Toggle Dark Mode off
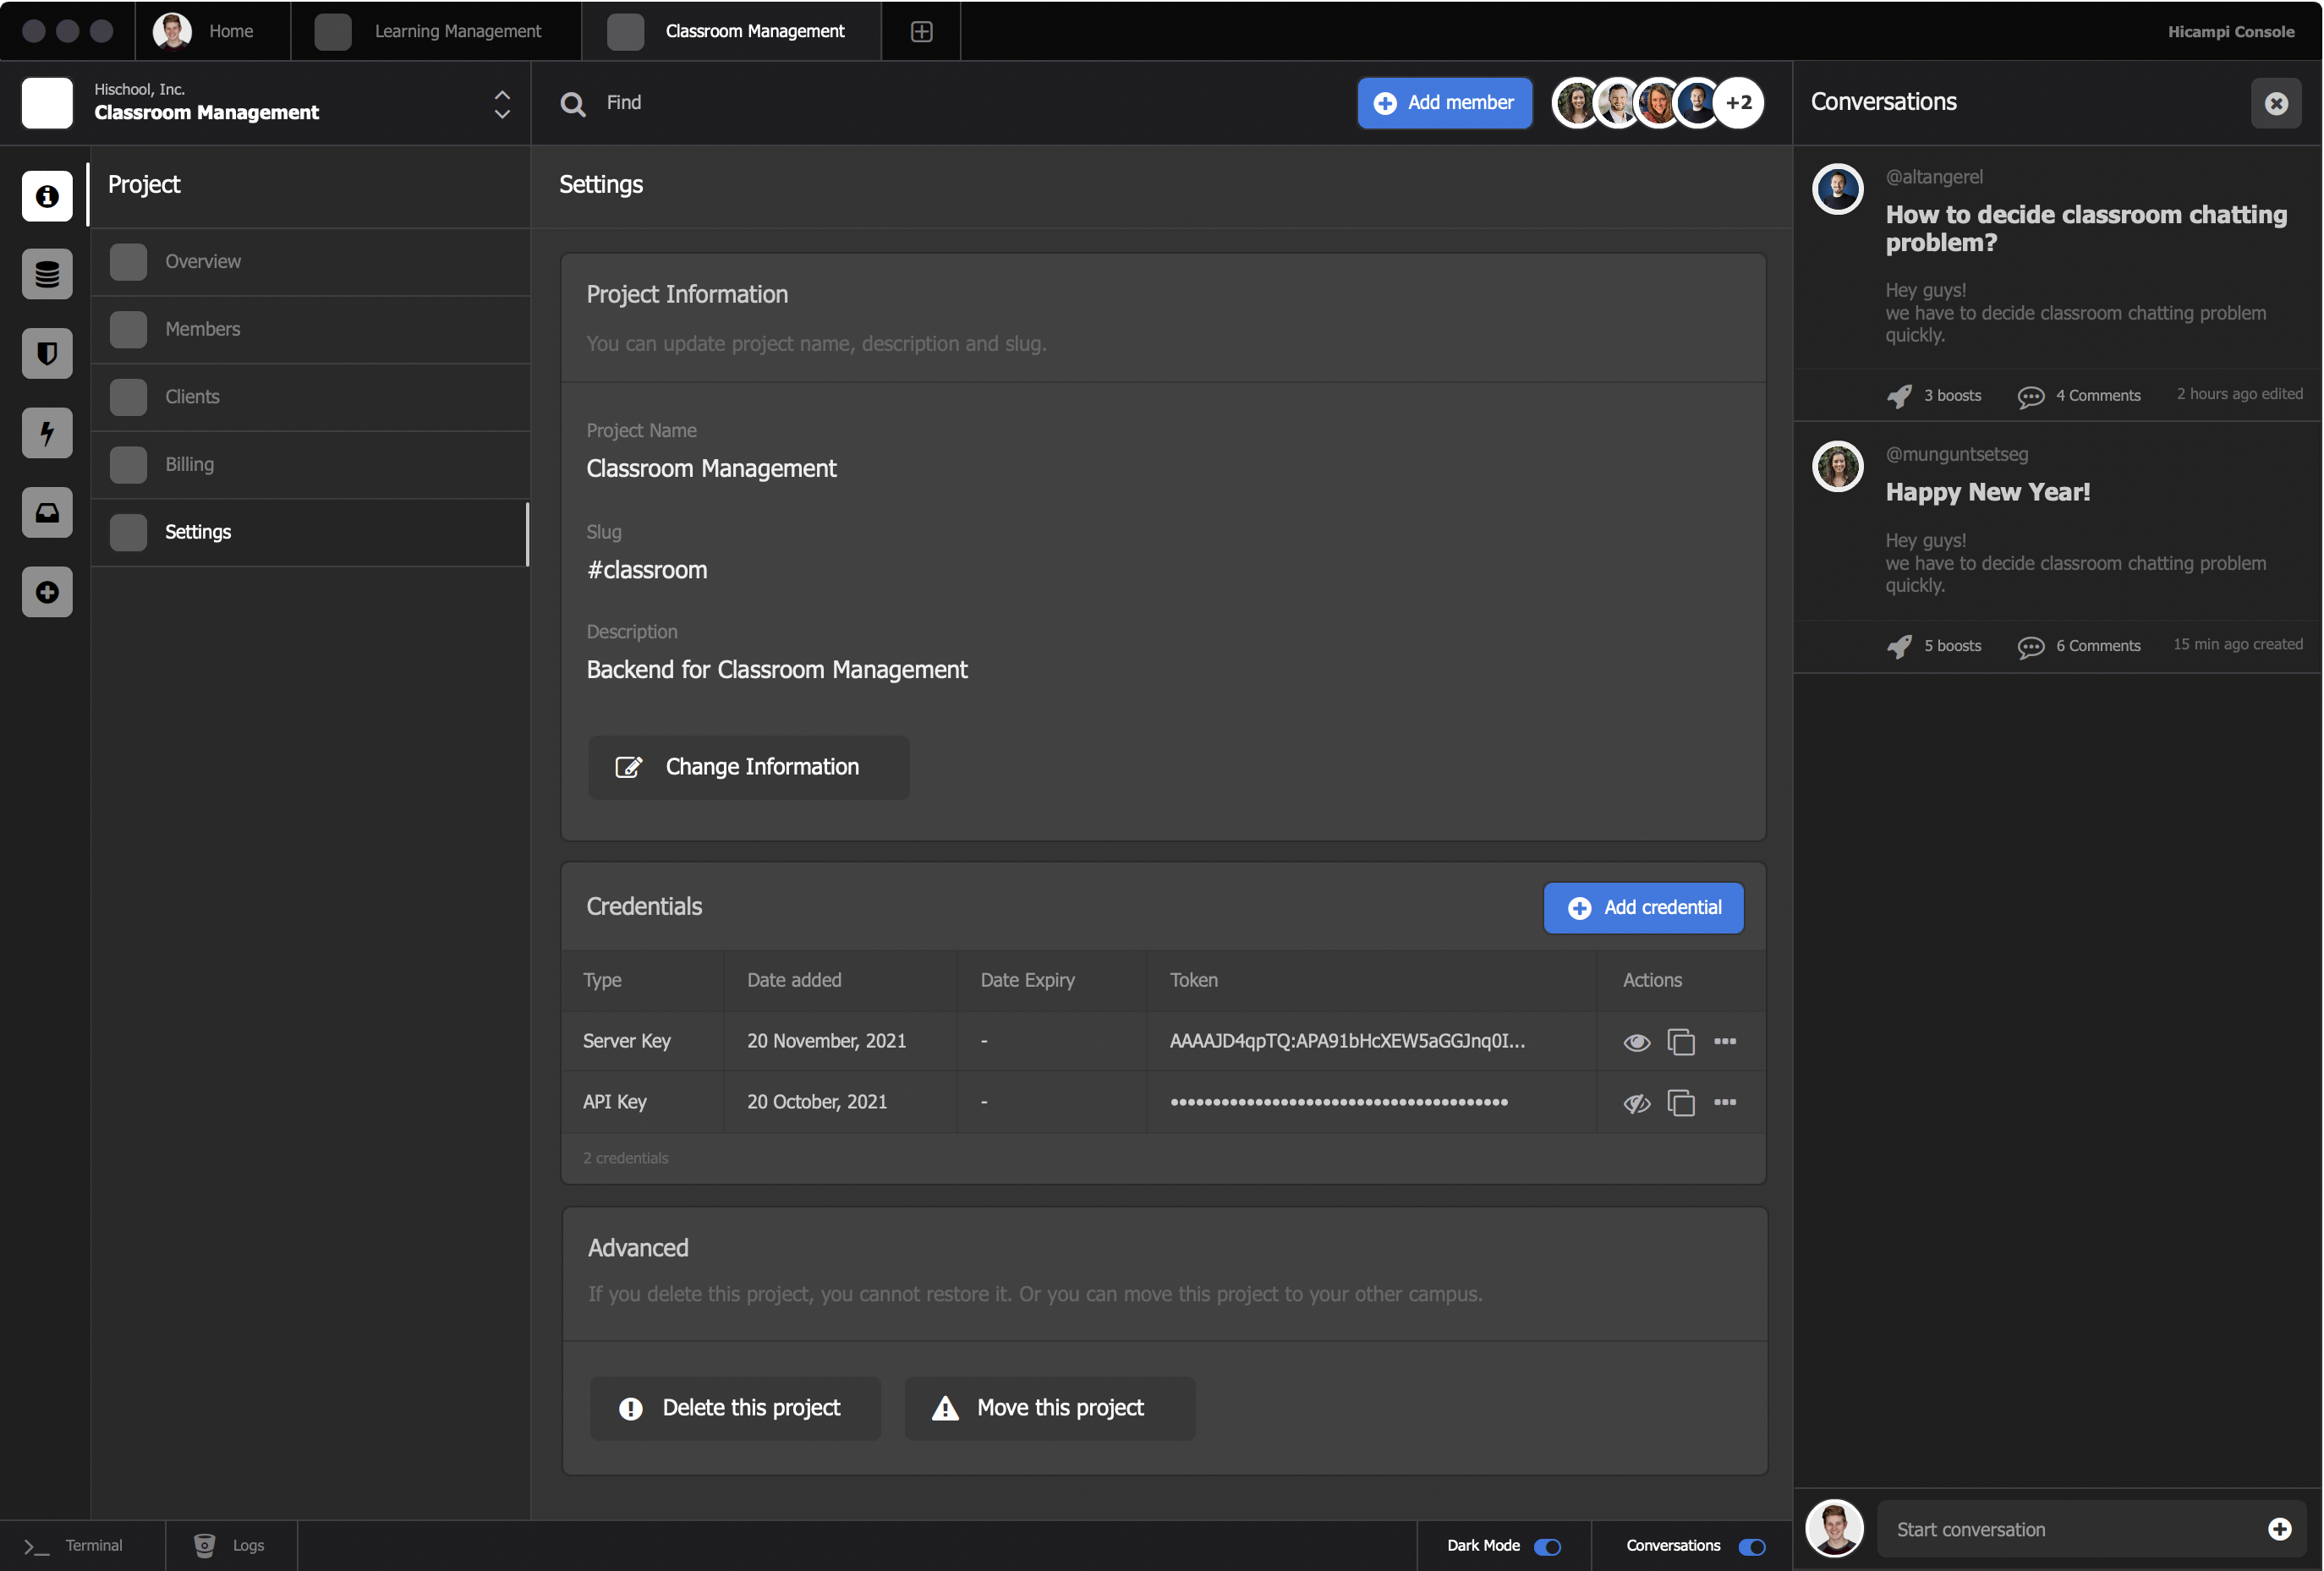Image resolution: width=2324 pixels, height=1571 pixels. coord(1547,1546)
